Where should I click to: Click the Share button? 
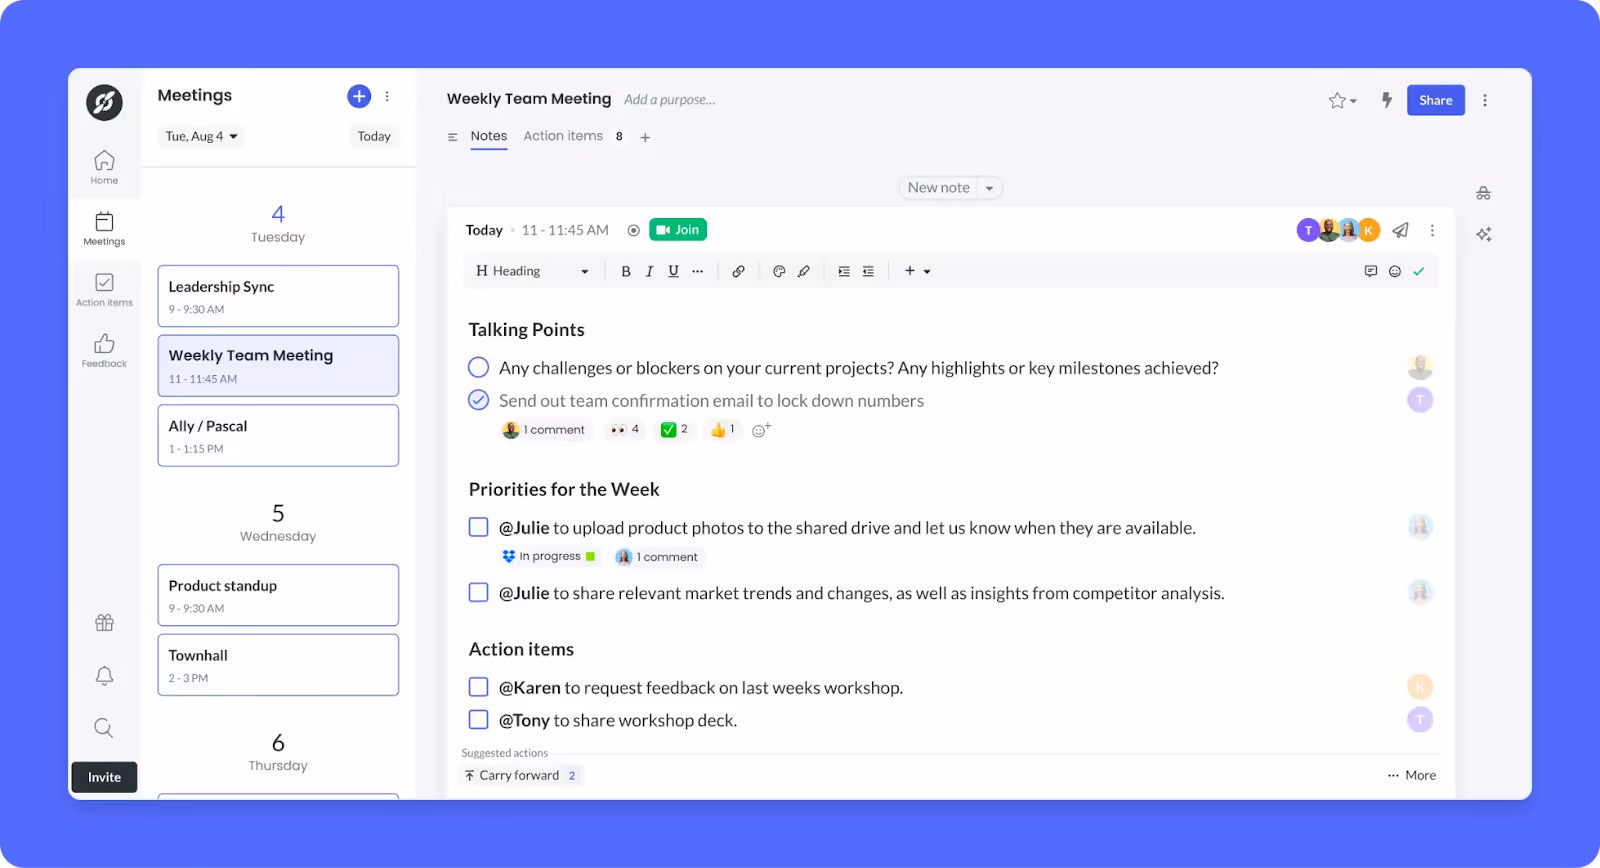coord(1436,100)
